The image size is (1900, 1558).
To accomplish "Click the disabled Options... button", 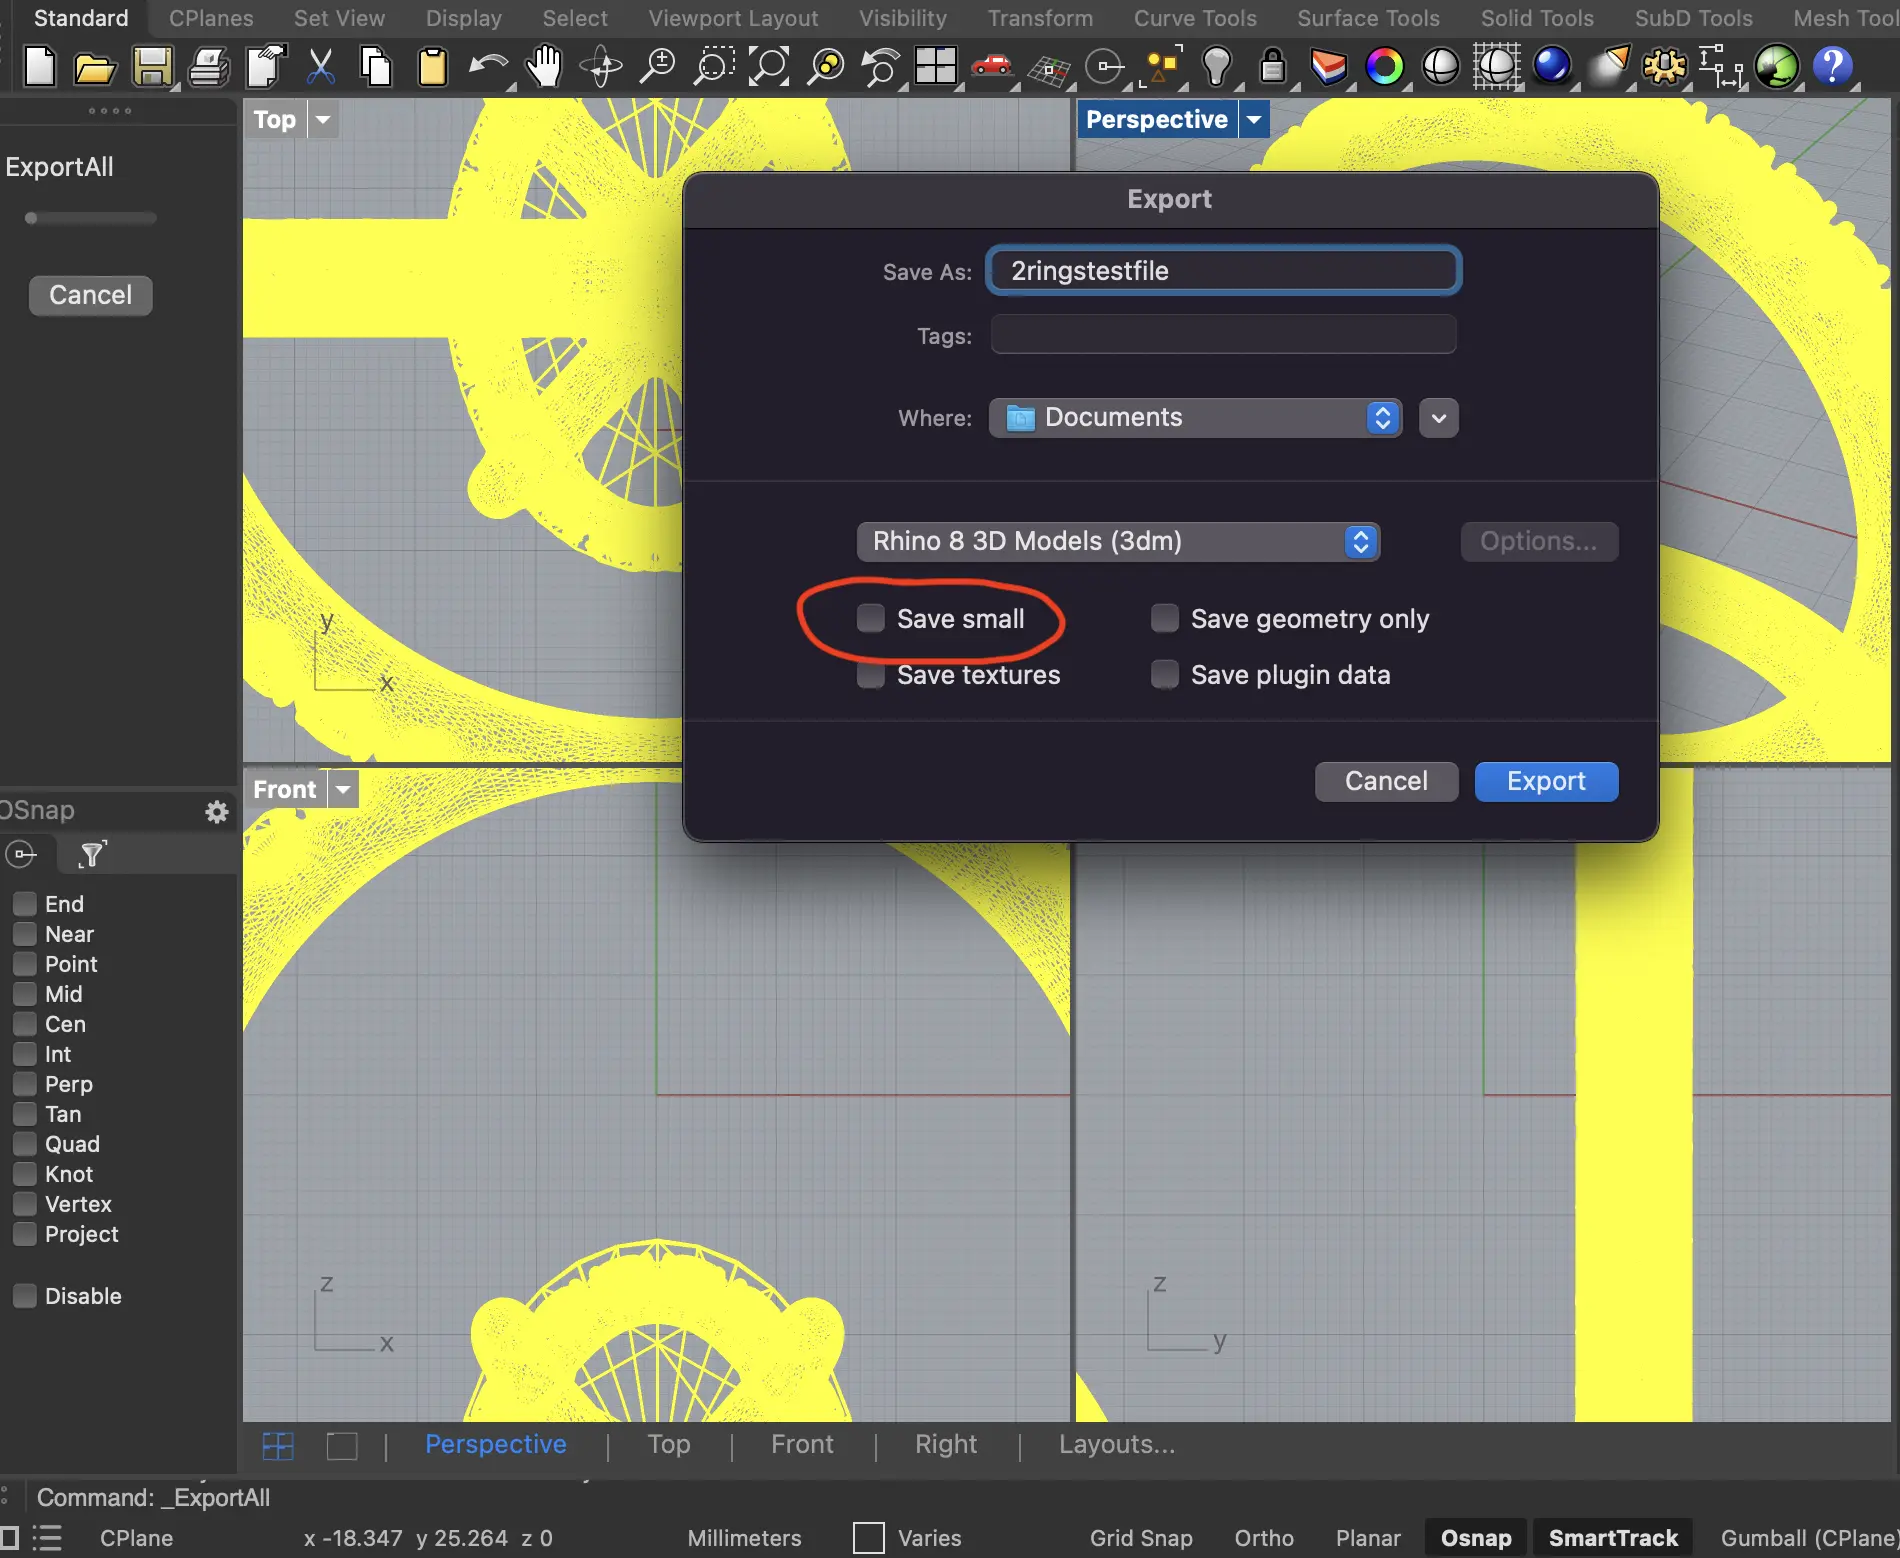I will point(1539,542).
